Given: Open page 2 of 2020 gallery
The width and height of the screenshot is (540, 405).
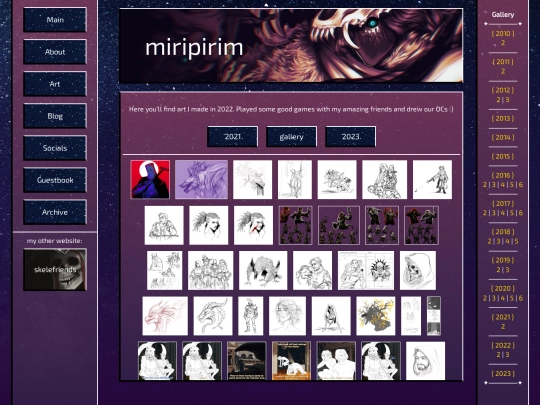Looking at the screenshot, I should point(485,298).
